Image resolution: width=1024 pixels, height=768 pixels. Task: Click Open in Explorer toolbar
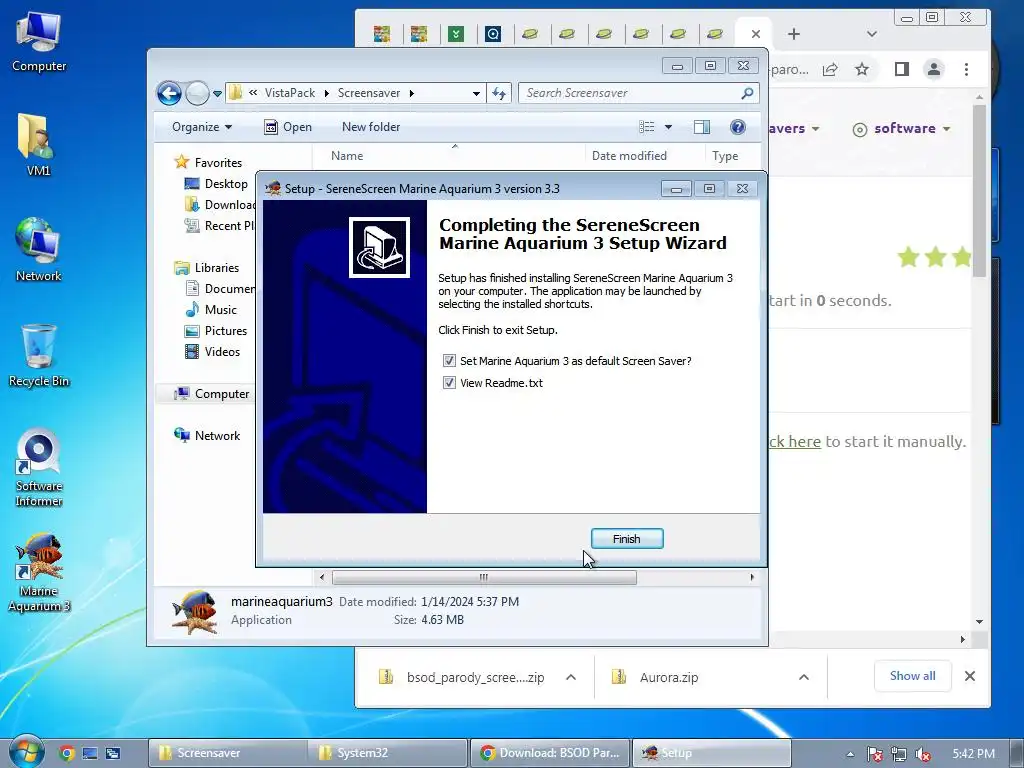pos(287,127)
